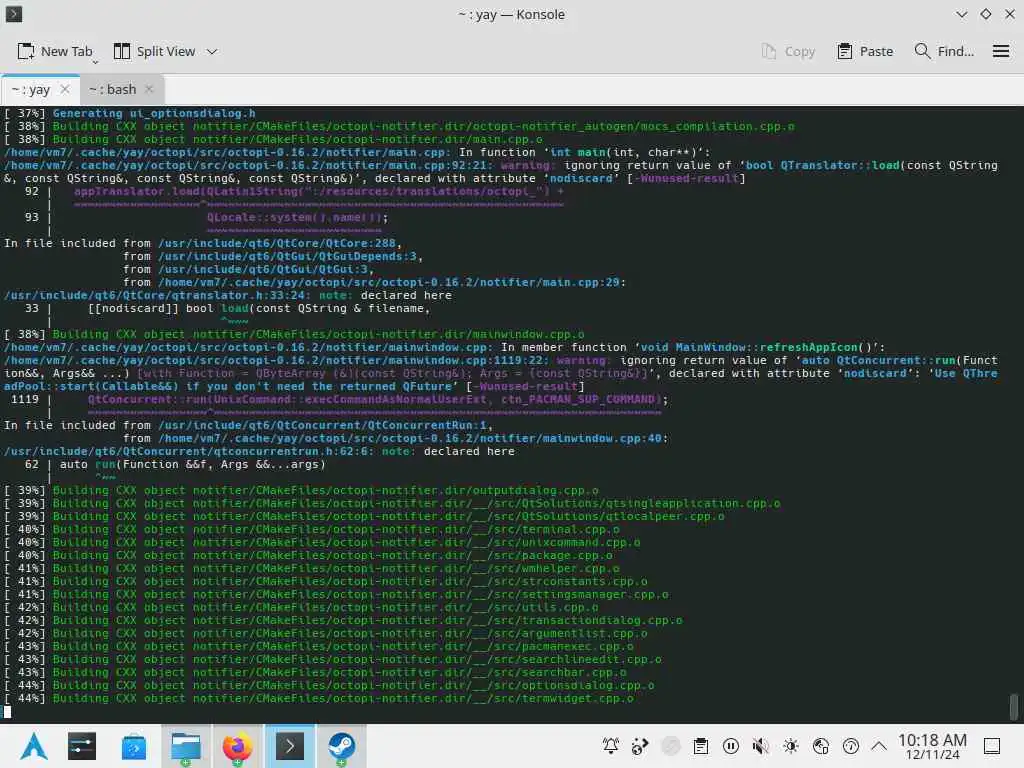
Task: Click the line mentioning searchbar.cpp.o
Action: 314,672
